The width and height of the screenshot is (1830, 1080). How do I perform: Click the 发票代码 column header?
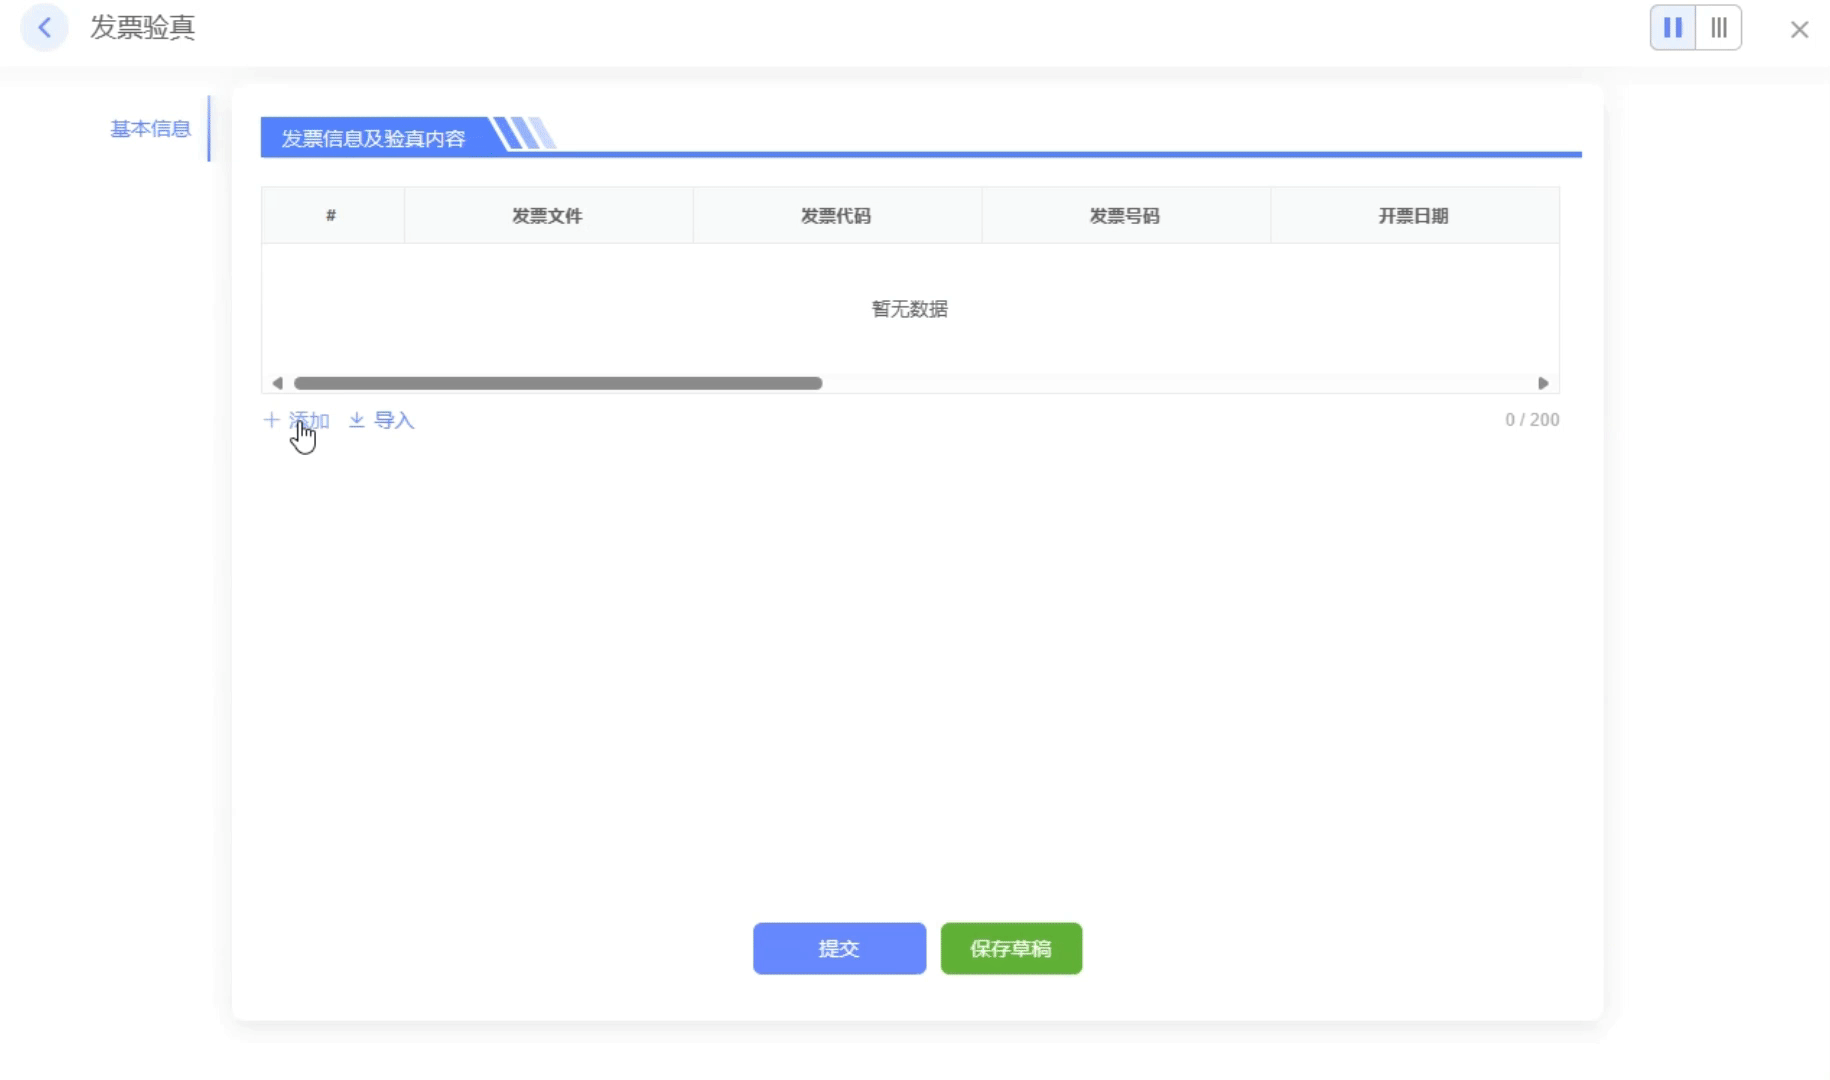[836, 215]
